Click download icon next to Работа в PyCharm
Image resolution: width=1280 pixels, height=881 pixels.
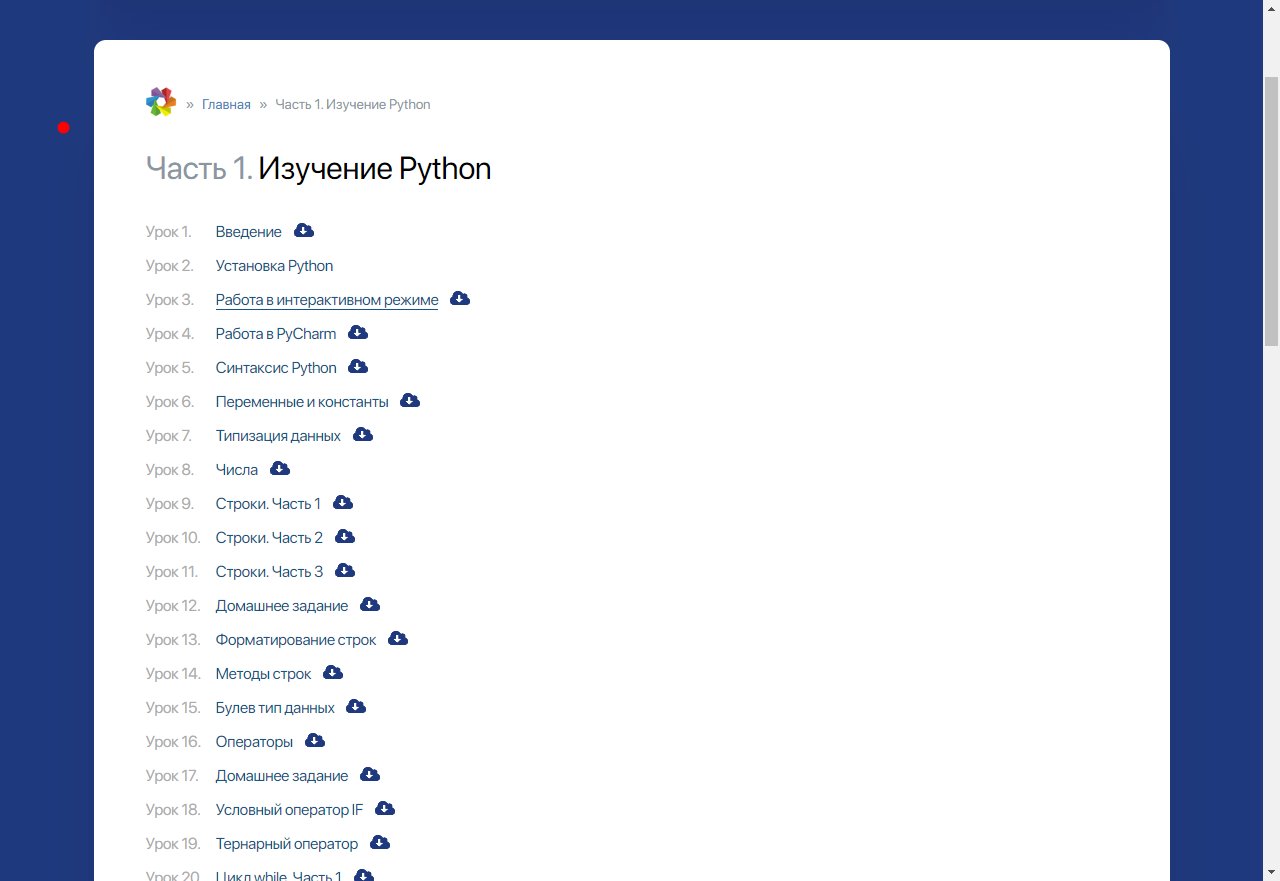358,333
